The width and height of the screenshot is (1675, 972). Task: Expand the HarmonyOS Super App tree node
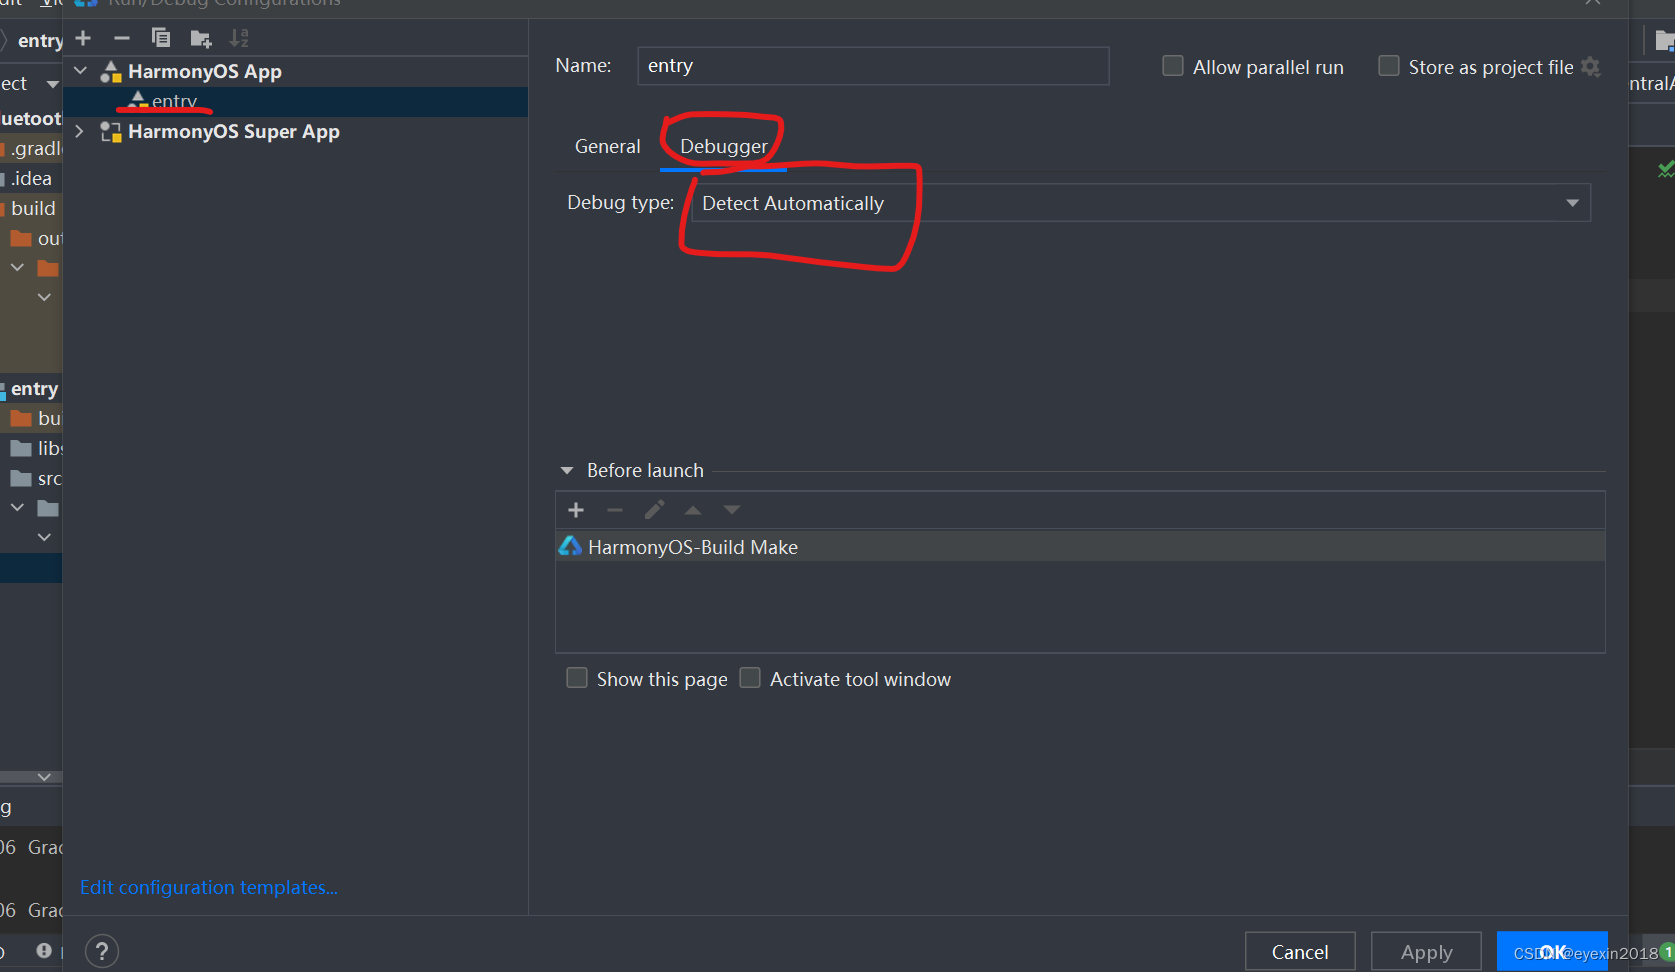pyautogui.click(x=80, y=131)
